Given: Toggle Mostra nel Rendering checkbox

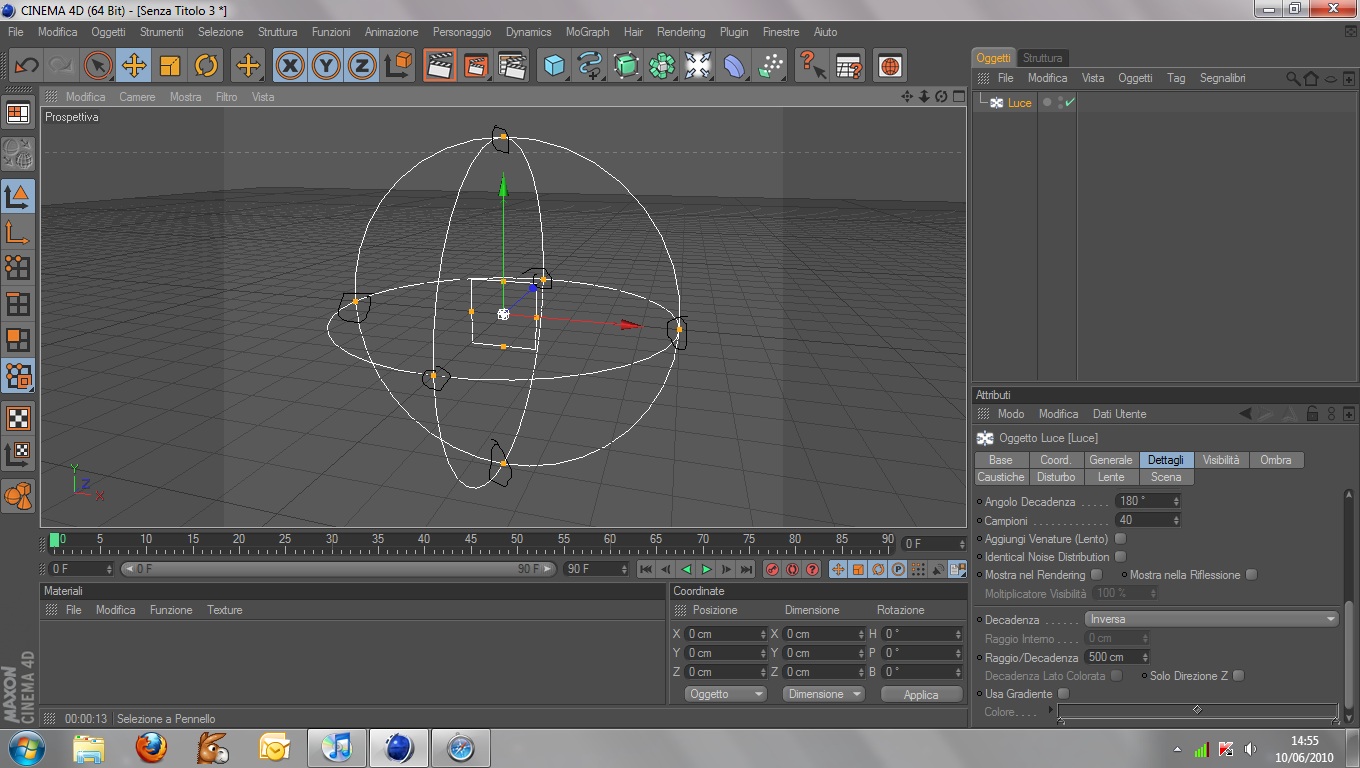Looking at the screenshot, I should click(x=1096, y=575).
